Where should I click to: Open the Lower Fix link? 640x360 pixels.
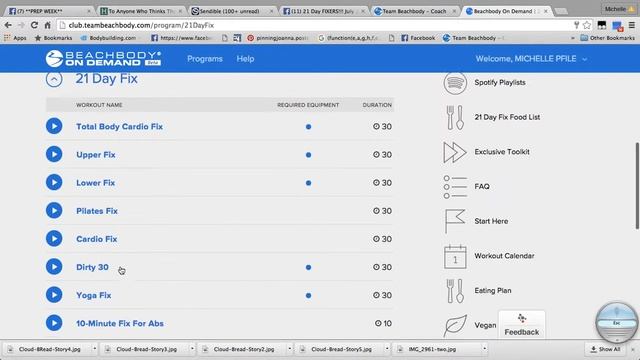(96, 183)
